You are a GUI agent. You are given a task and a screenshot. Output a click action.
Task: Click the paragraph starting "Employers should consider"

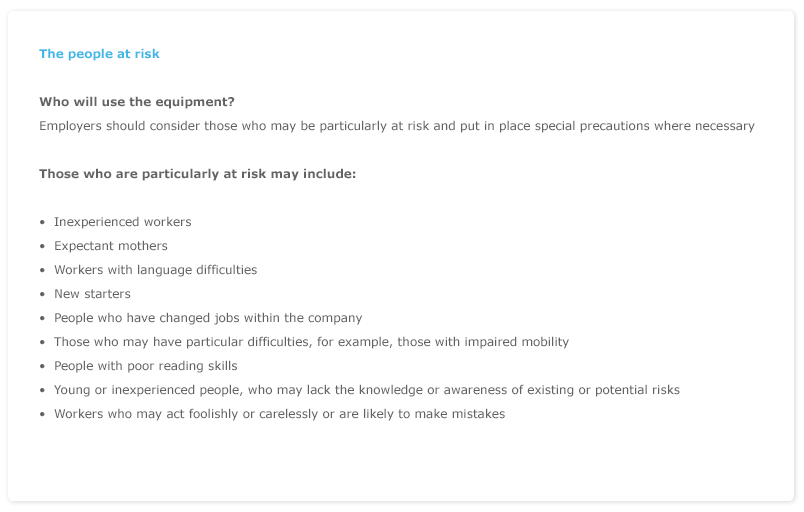(396, 126)
